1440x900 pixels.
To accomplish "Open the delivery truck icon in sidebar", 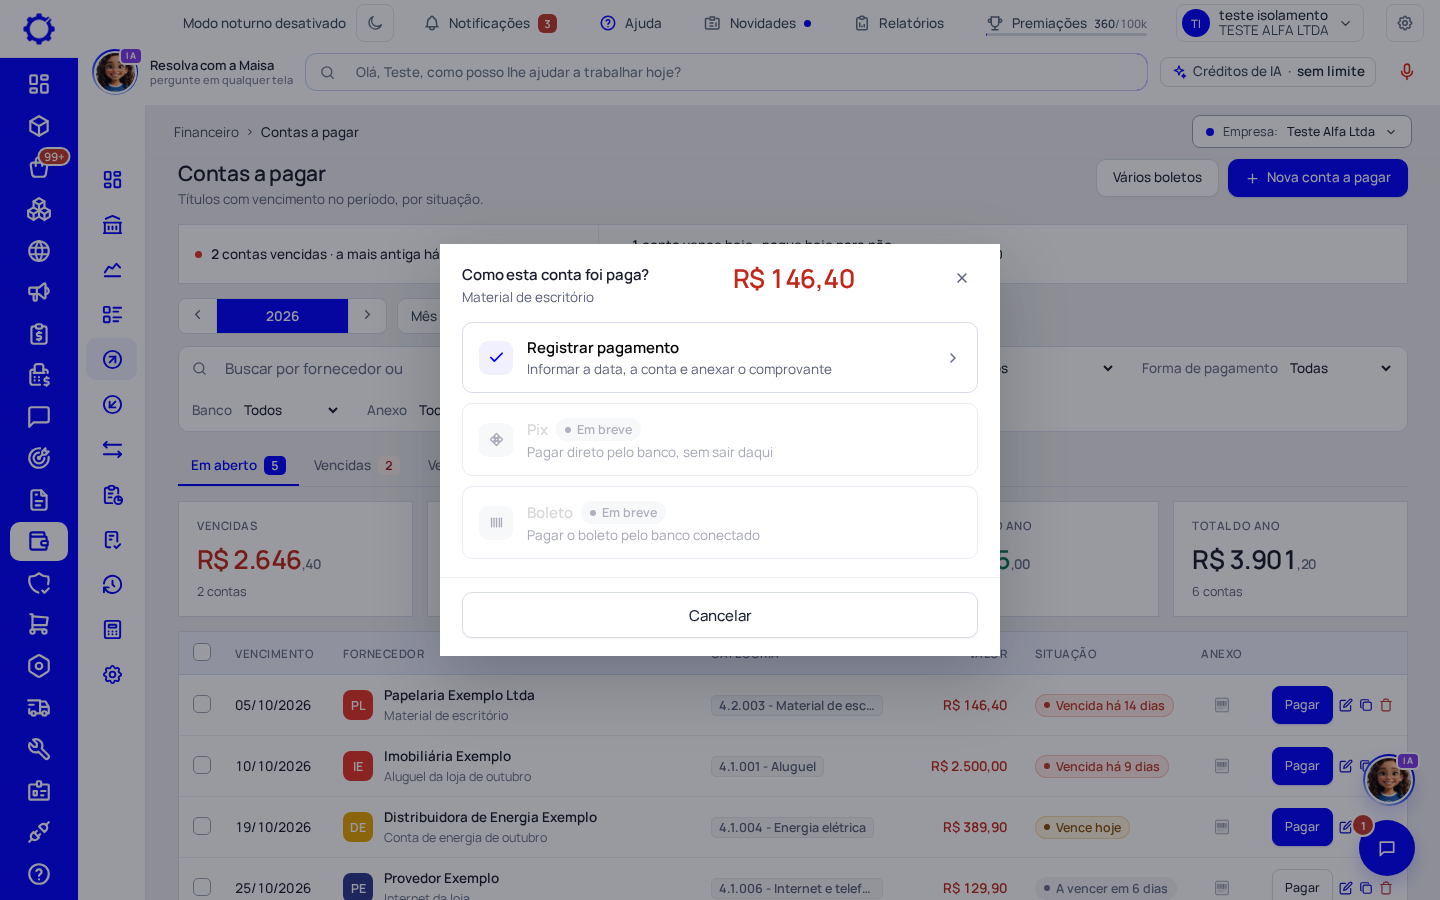I will pos(39,708).
